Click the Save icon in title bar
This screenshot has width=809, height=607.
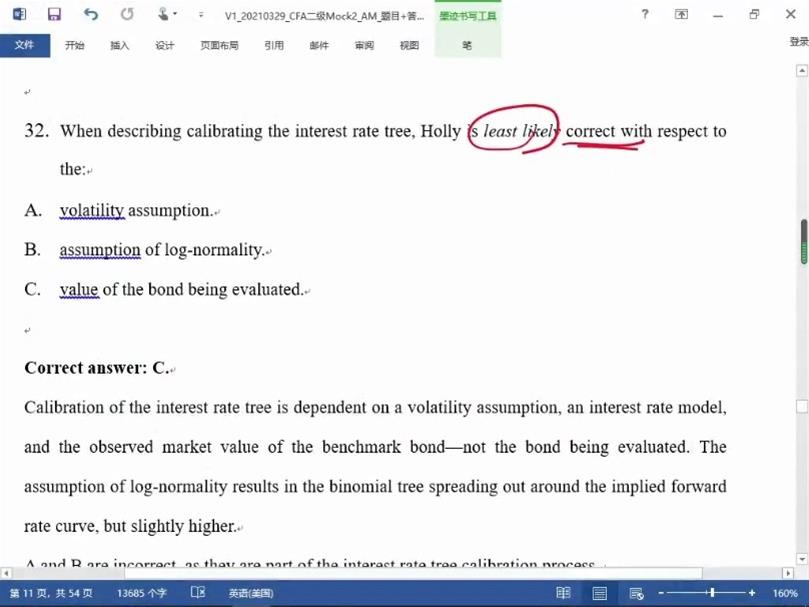tap(54, 14)
